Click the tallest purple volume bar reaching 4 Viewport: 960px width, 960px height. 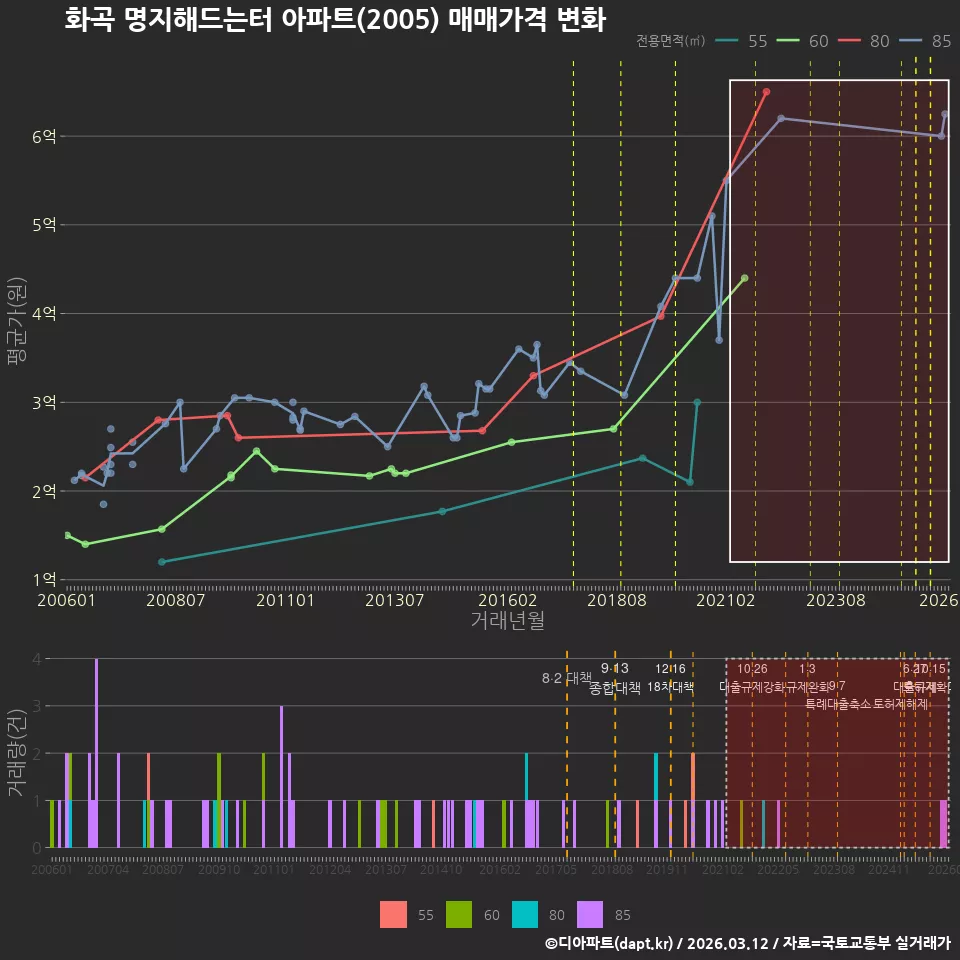96,753
